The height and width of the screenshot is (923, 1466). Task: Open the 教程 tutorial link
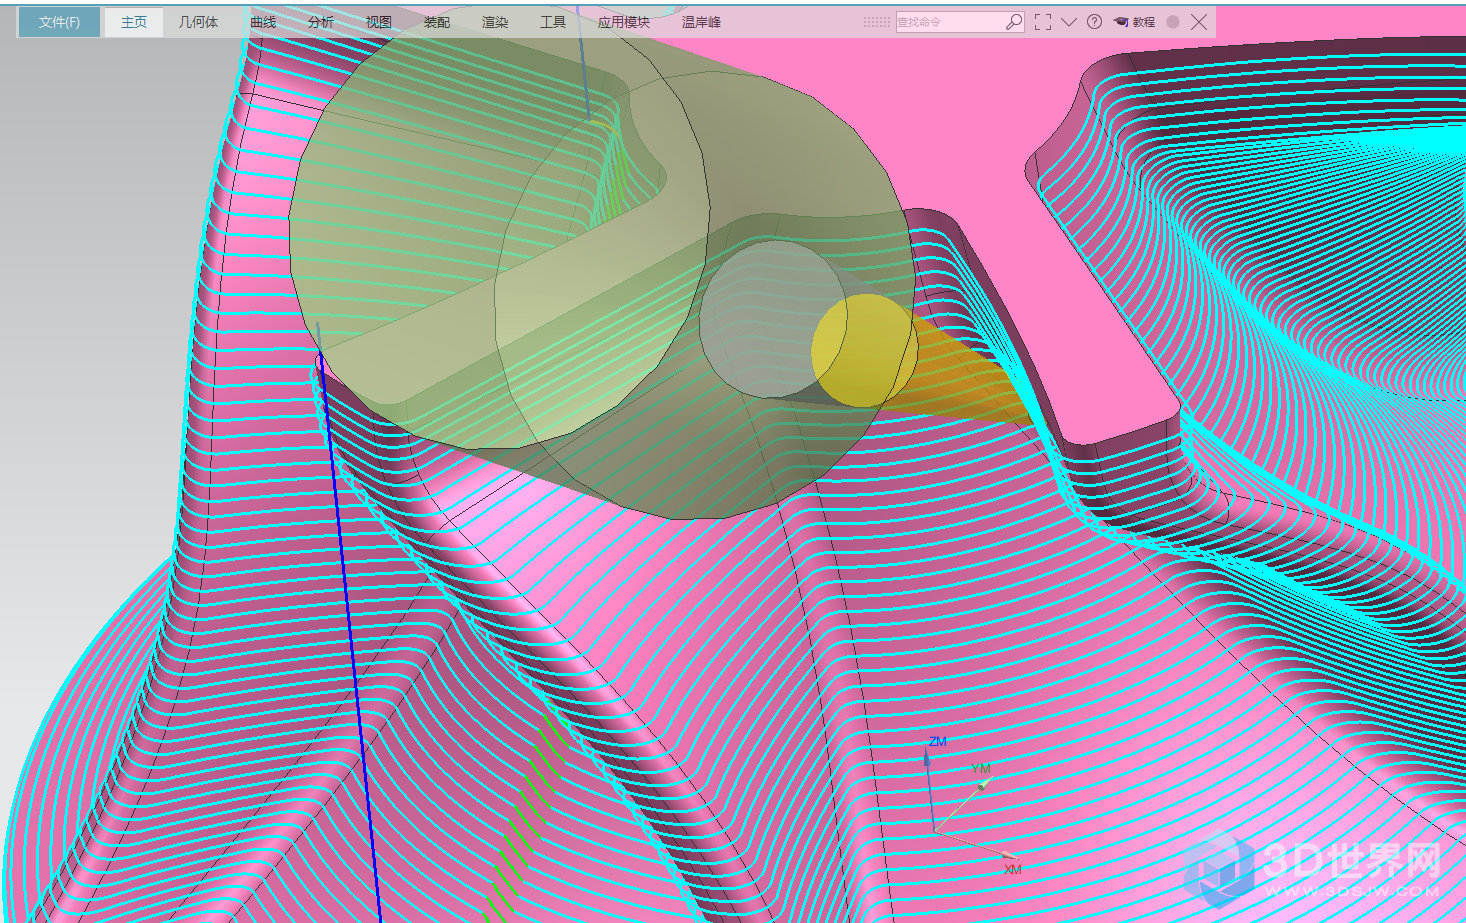point(1135,22)
